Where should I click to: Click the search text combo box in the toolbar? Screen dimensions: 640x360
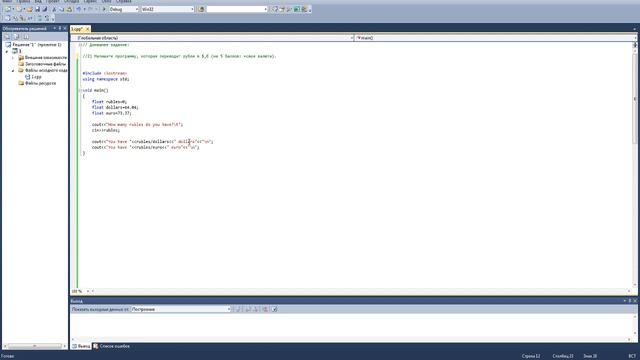pyautogui.click(x=237, y=9)
